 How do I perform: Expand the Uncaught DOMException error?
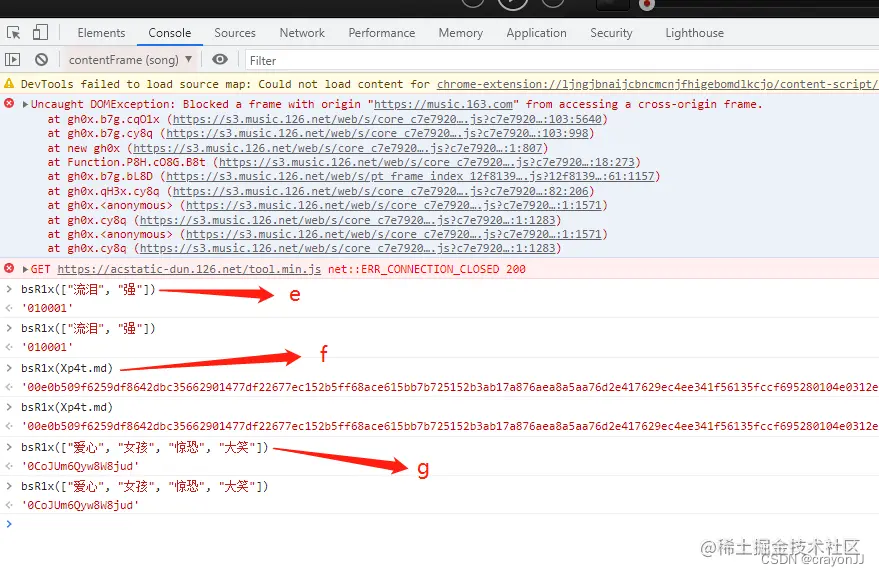pyautogui.click(x=25, y=104)
